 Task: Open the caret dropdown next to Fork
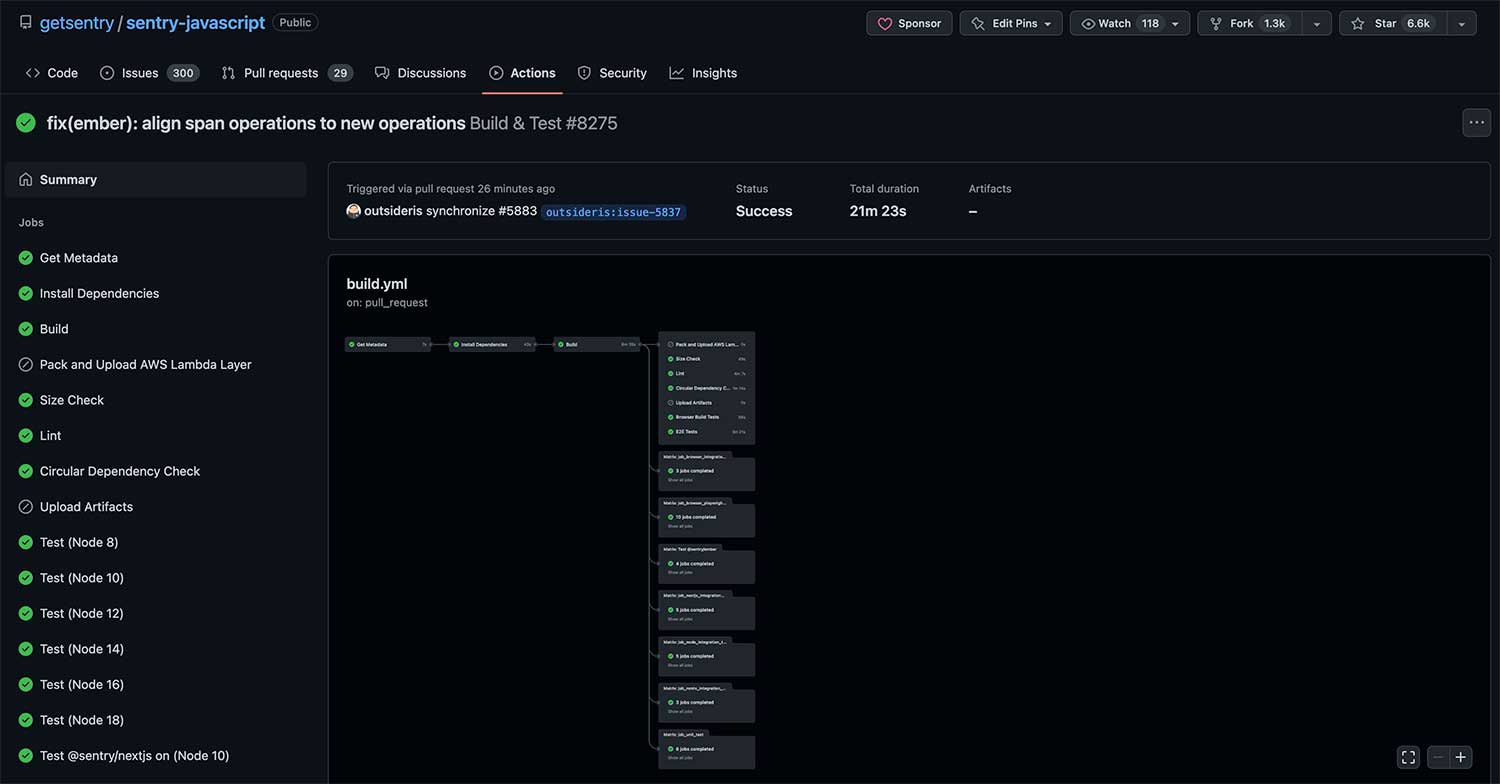tap(1317, 23)
